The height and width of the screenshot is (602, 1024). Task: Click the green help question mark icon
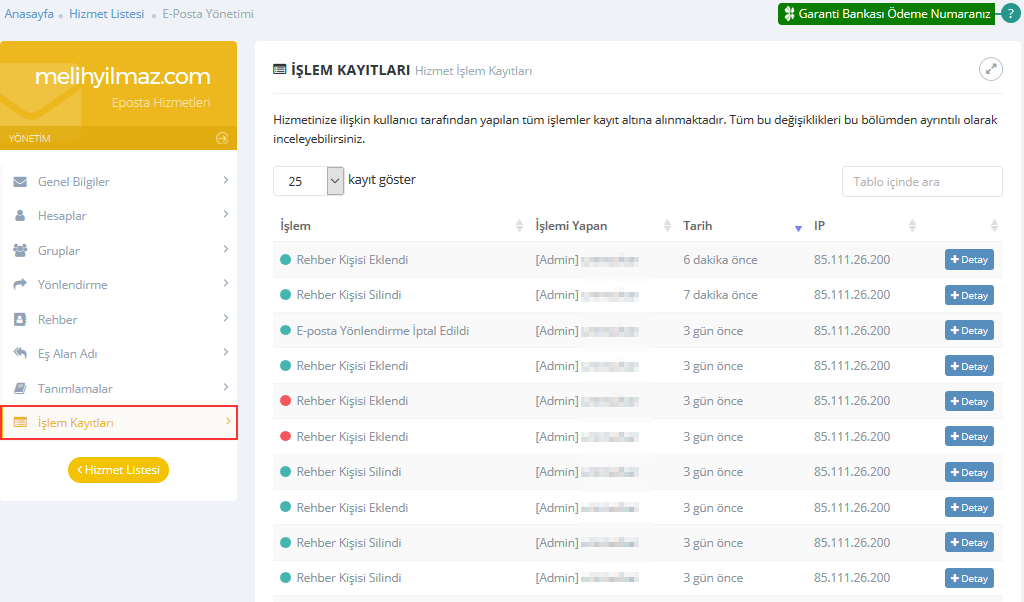click(x=1010, y=14)
